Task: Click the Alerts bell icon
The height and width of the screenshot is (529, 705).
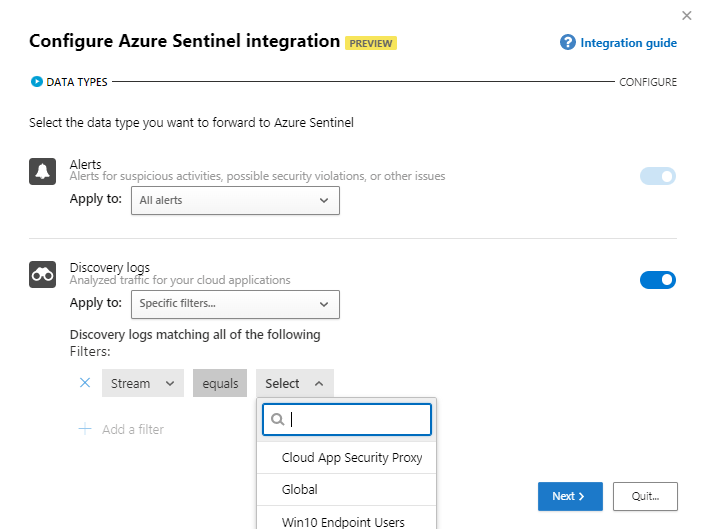Action: (42, 172)
